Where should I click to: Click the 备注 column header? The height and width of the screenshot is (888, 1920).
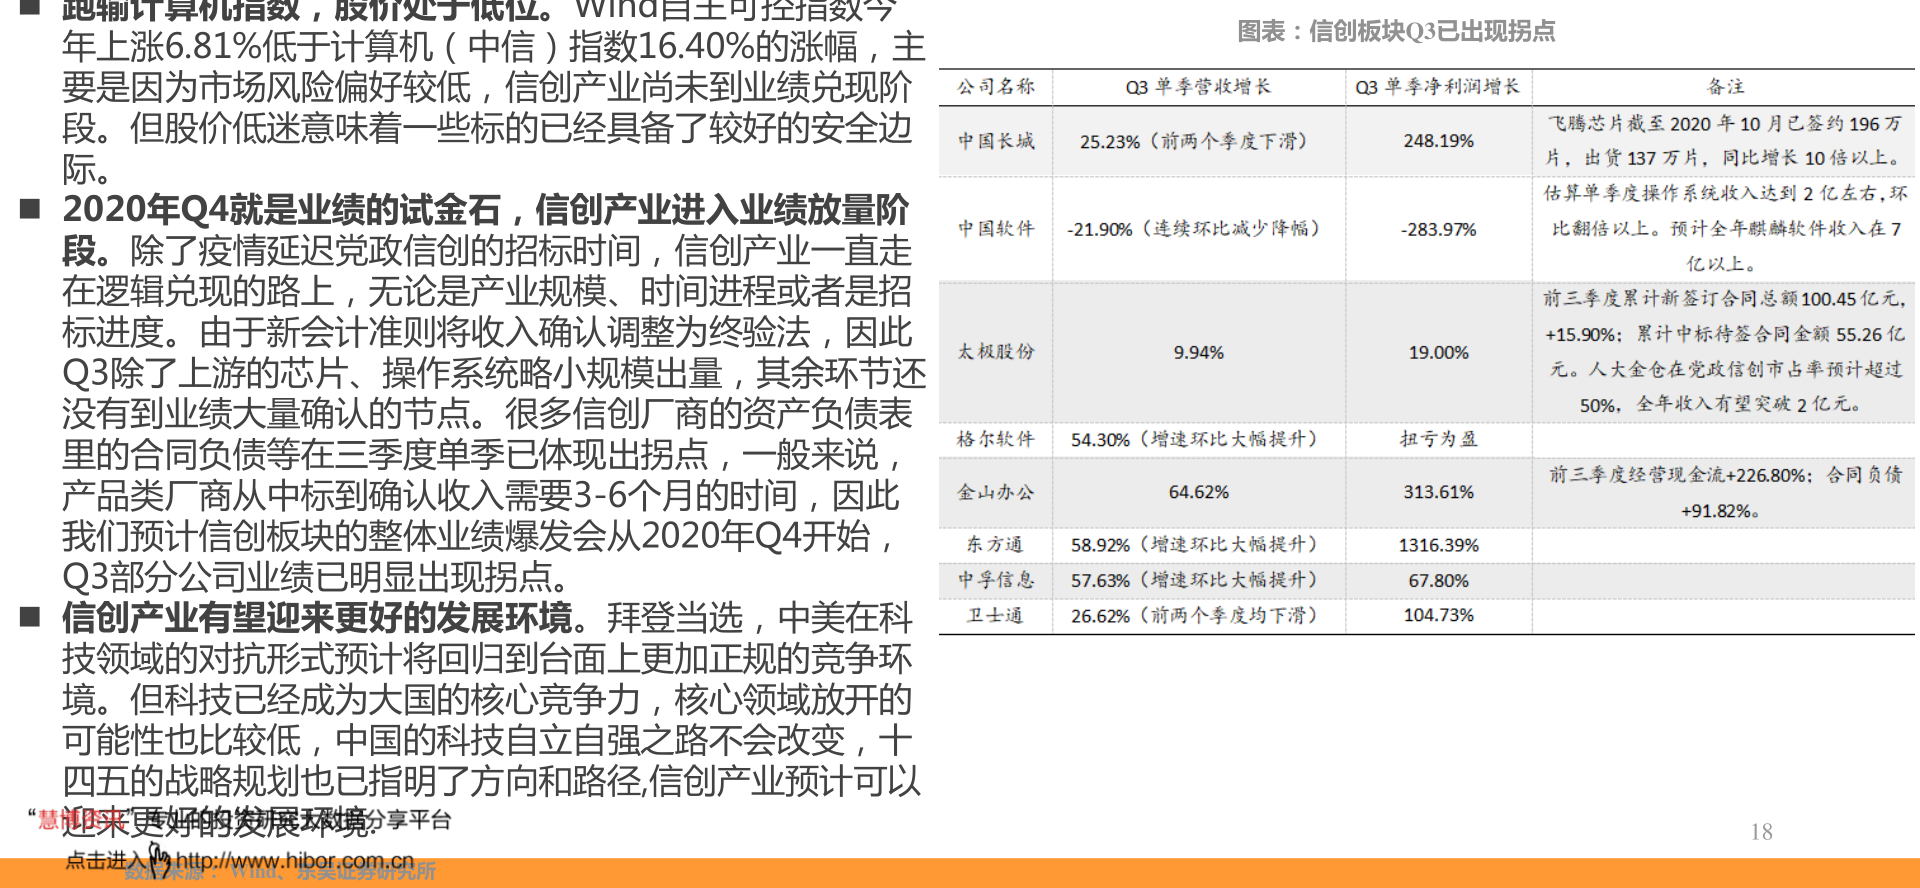pyautogui.click(x=1726, y=87)
